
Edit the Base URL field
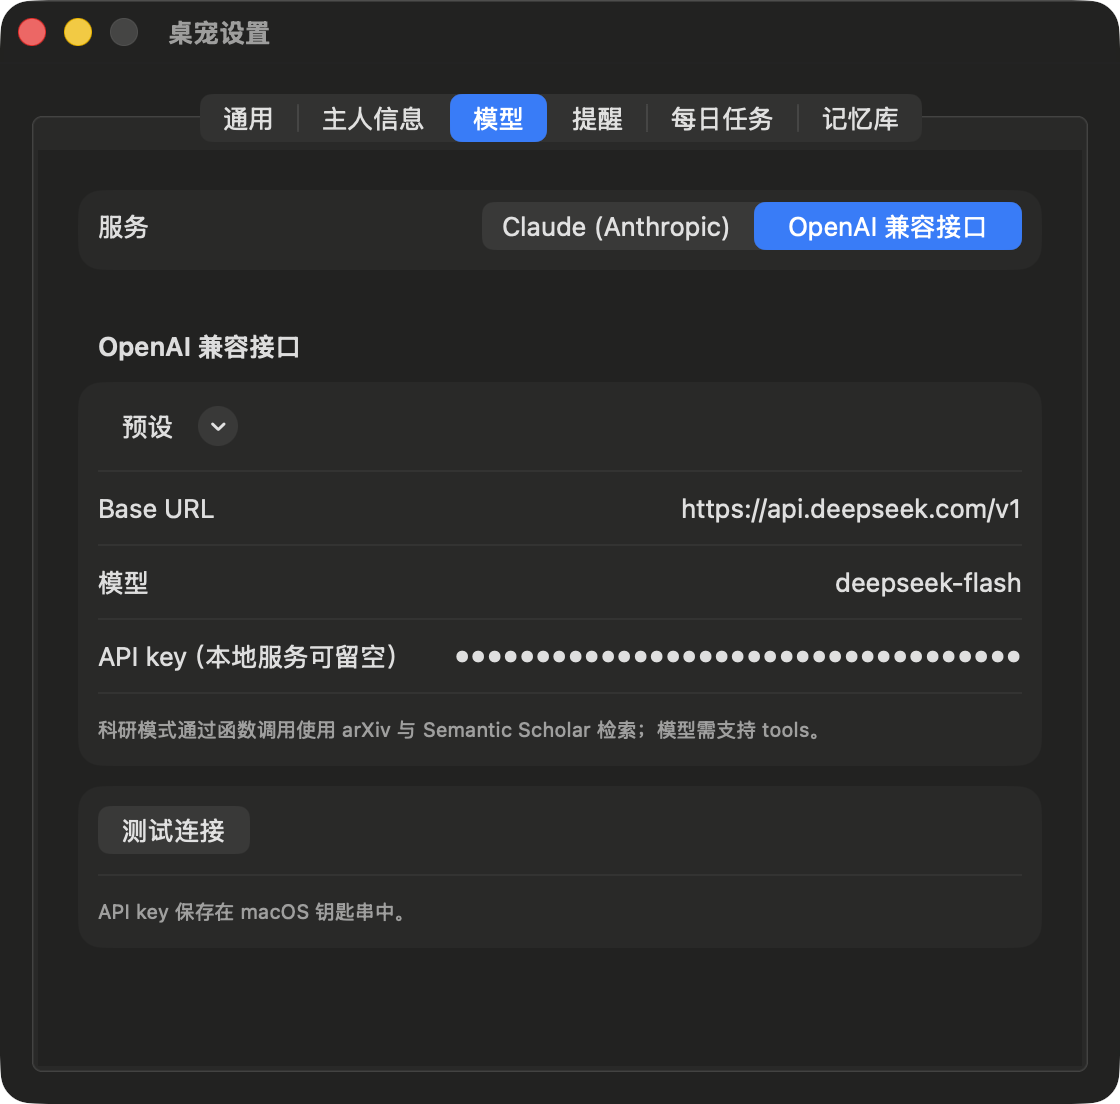tap(851, 509)
